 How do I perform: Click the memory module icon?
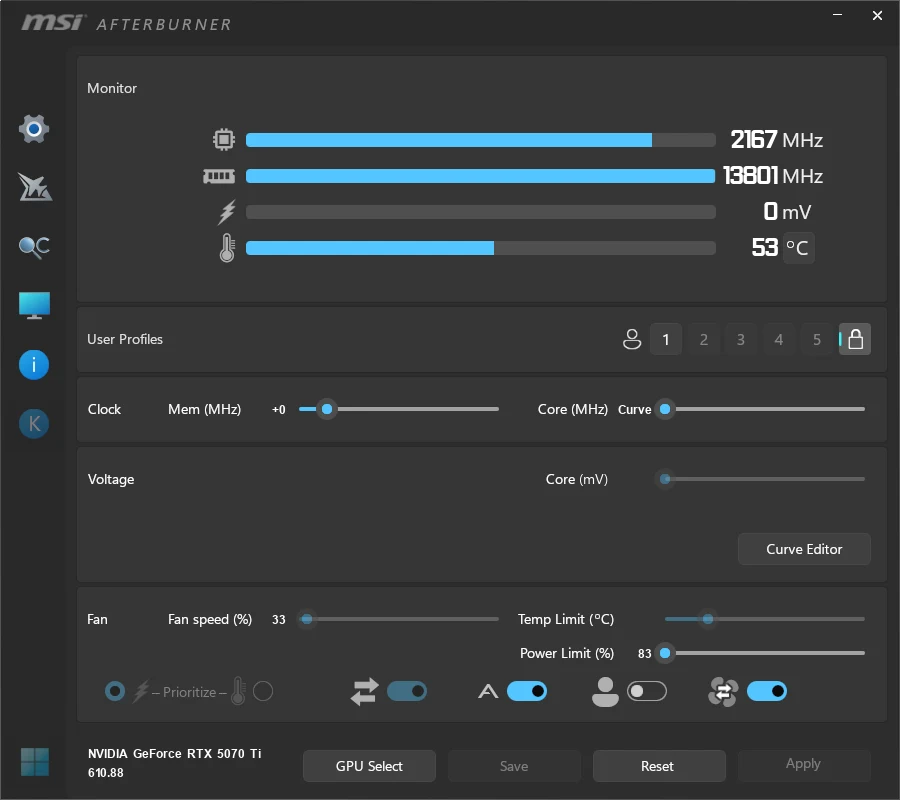click(219, 176)
